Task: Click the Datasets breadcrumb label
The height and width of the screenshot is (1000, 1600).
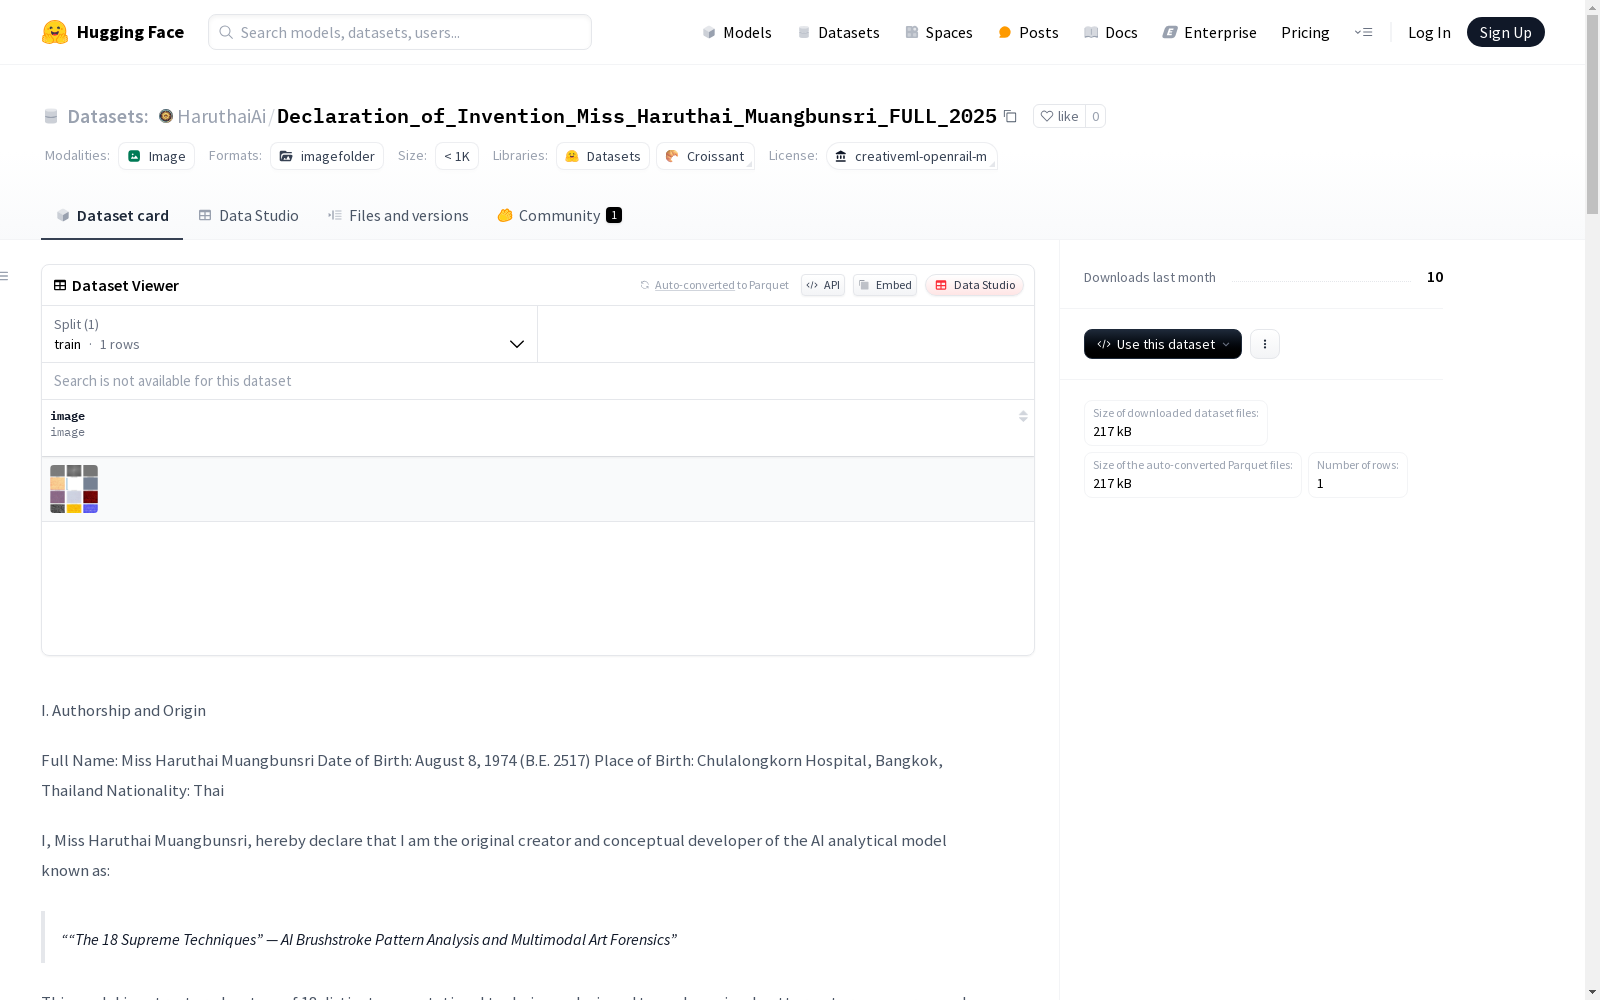Action: (x=107, y=116)
